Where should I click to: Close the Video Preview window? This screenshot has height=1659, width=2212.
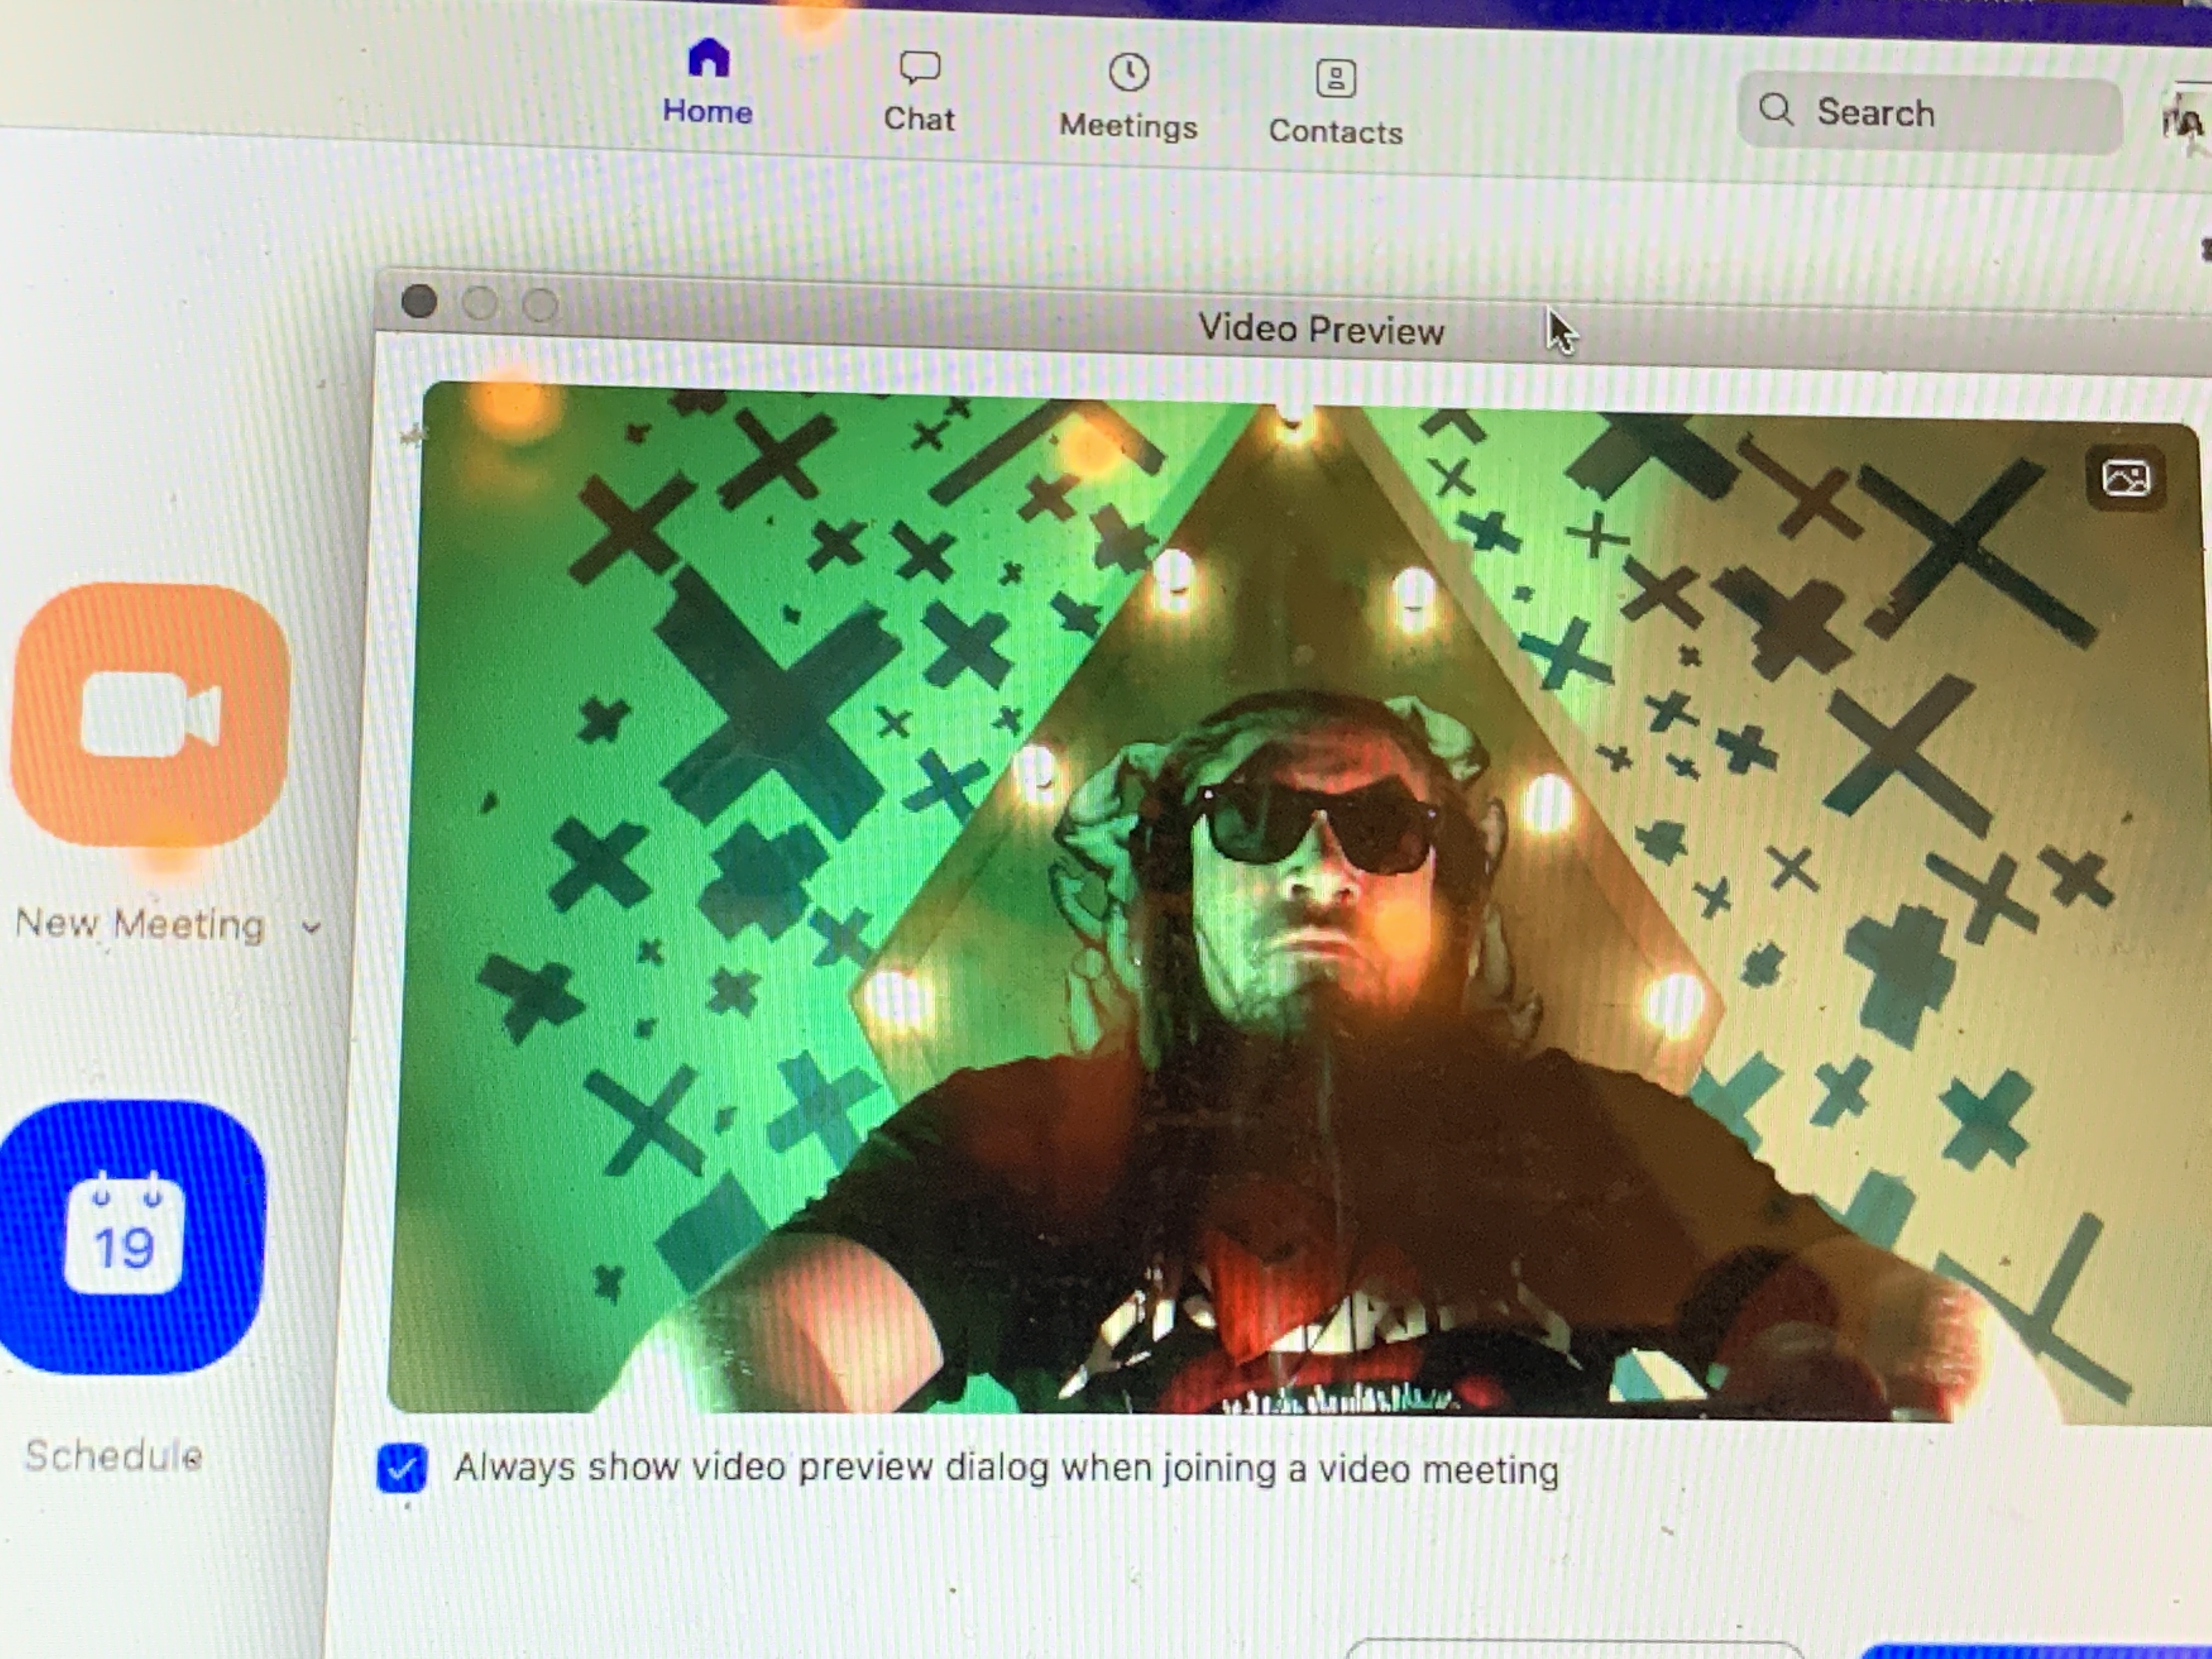pos(419,301)
